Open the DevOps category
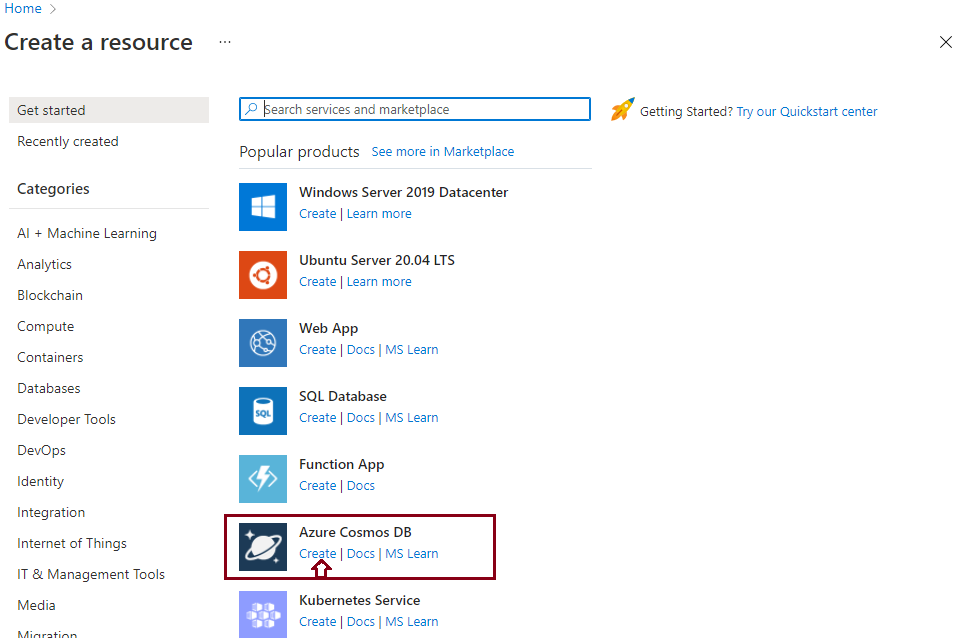The image size is (960, 638). [x=42, y=451]
